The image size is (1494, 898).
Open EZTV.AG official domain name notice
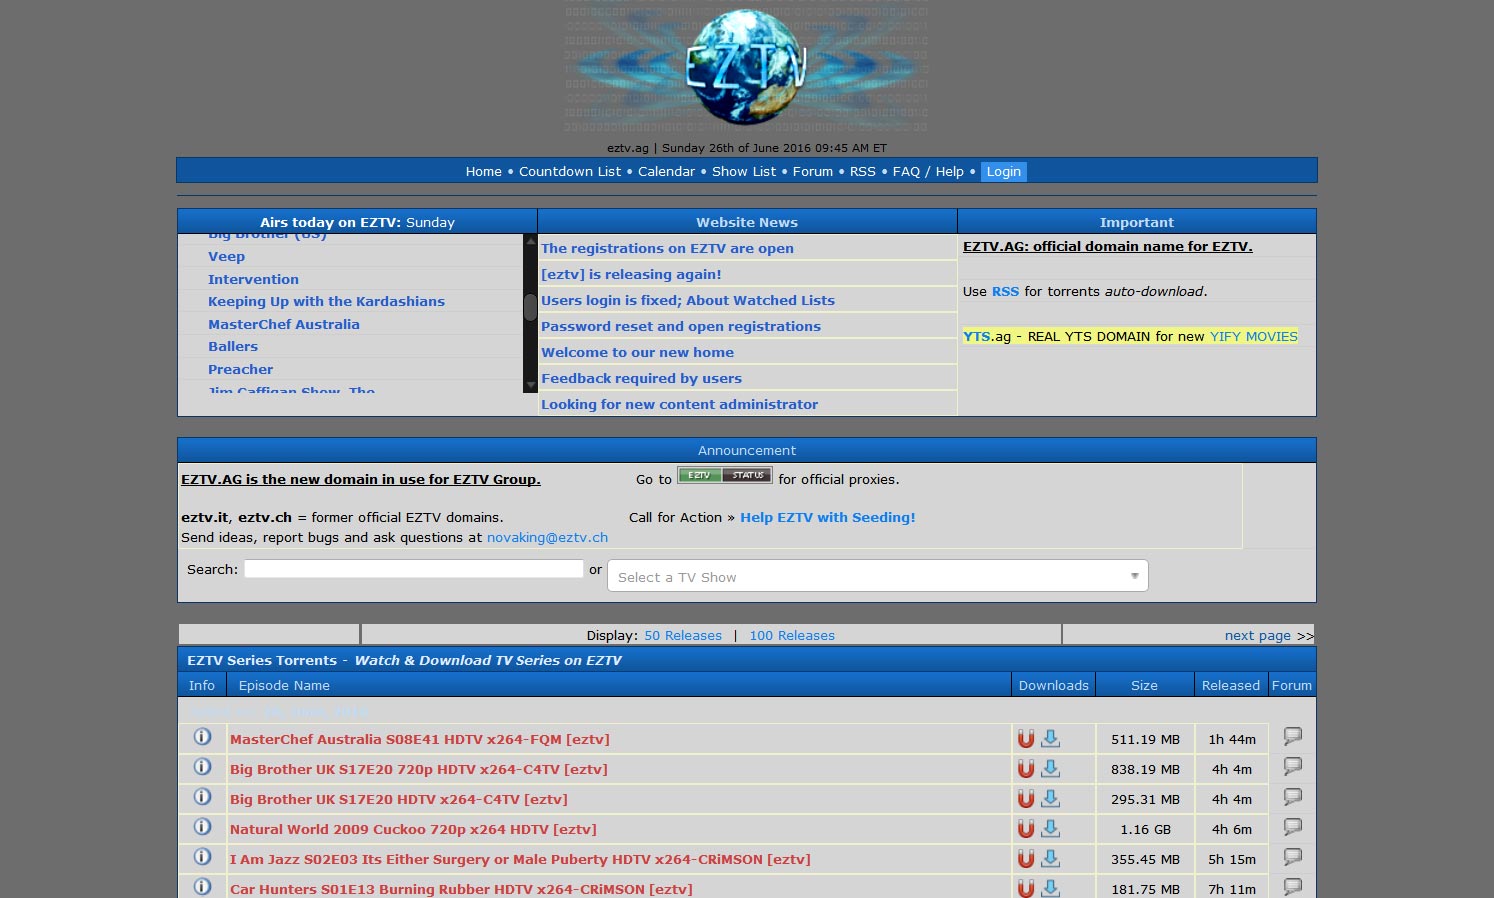[1108, 246]
